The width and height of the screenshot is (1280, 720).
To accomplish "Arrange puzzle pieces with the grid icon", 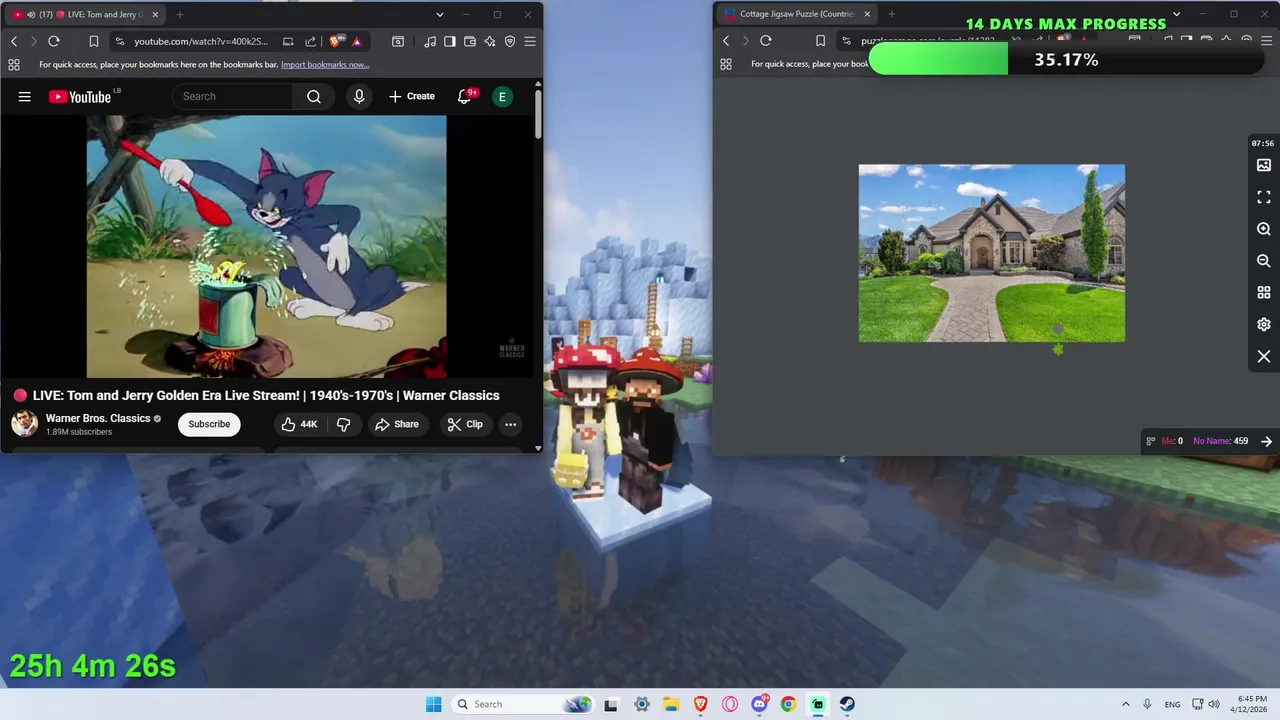I will [x=1264, y=293].
